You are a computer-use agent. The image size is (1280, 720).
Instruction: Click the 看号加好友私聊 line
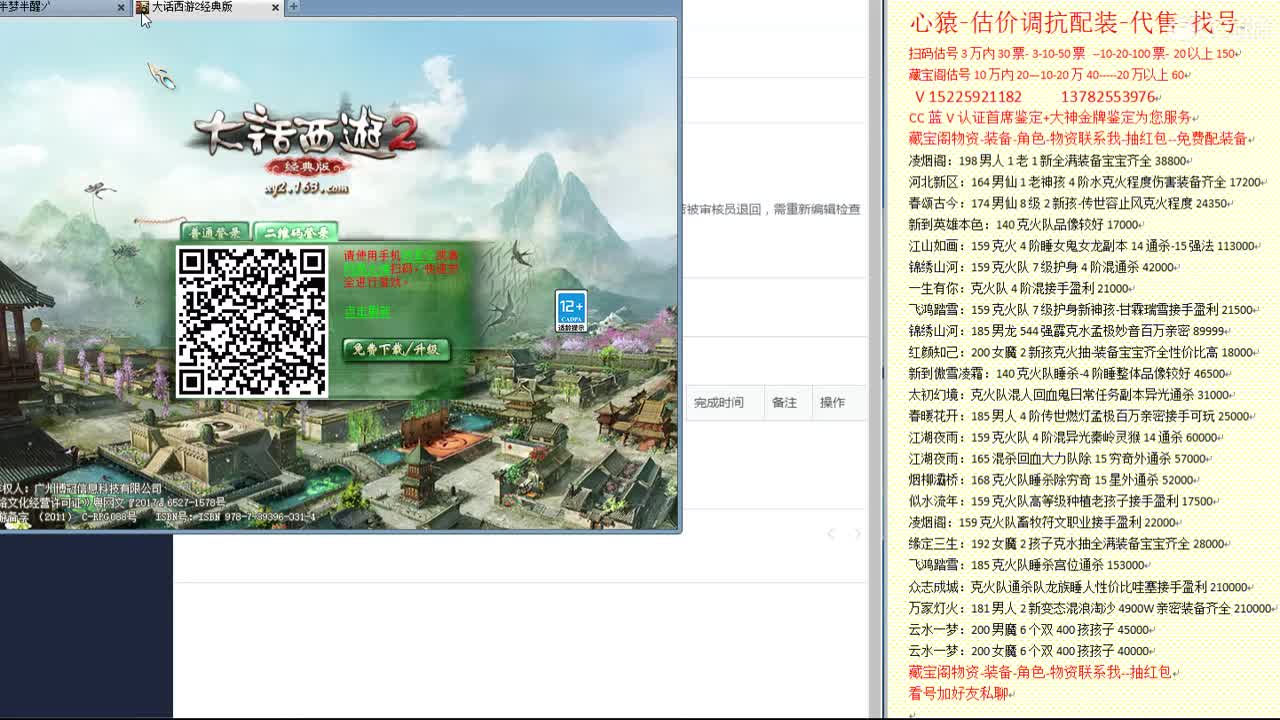tap(961, 693)
